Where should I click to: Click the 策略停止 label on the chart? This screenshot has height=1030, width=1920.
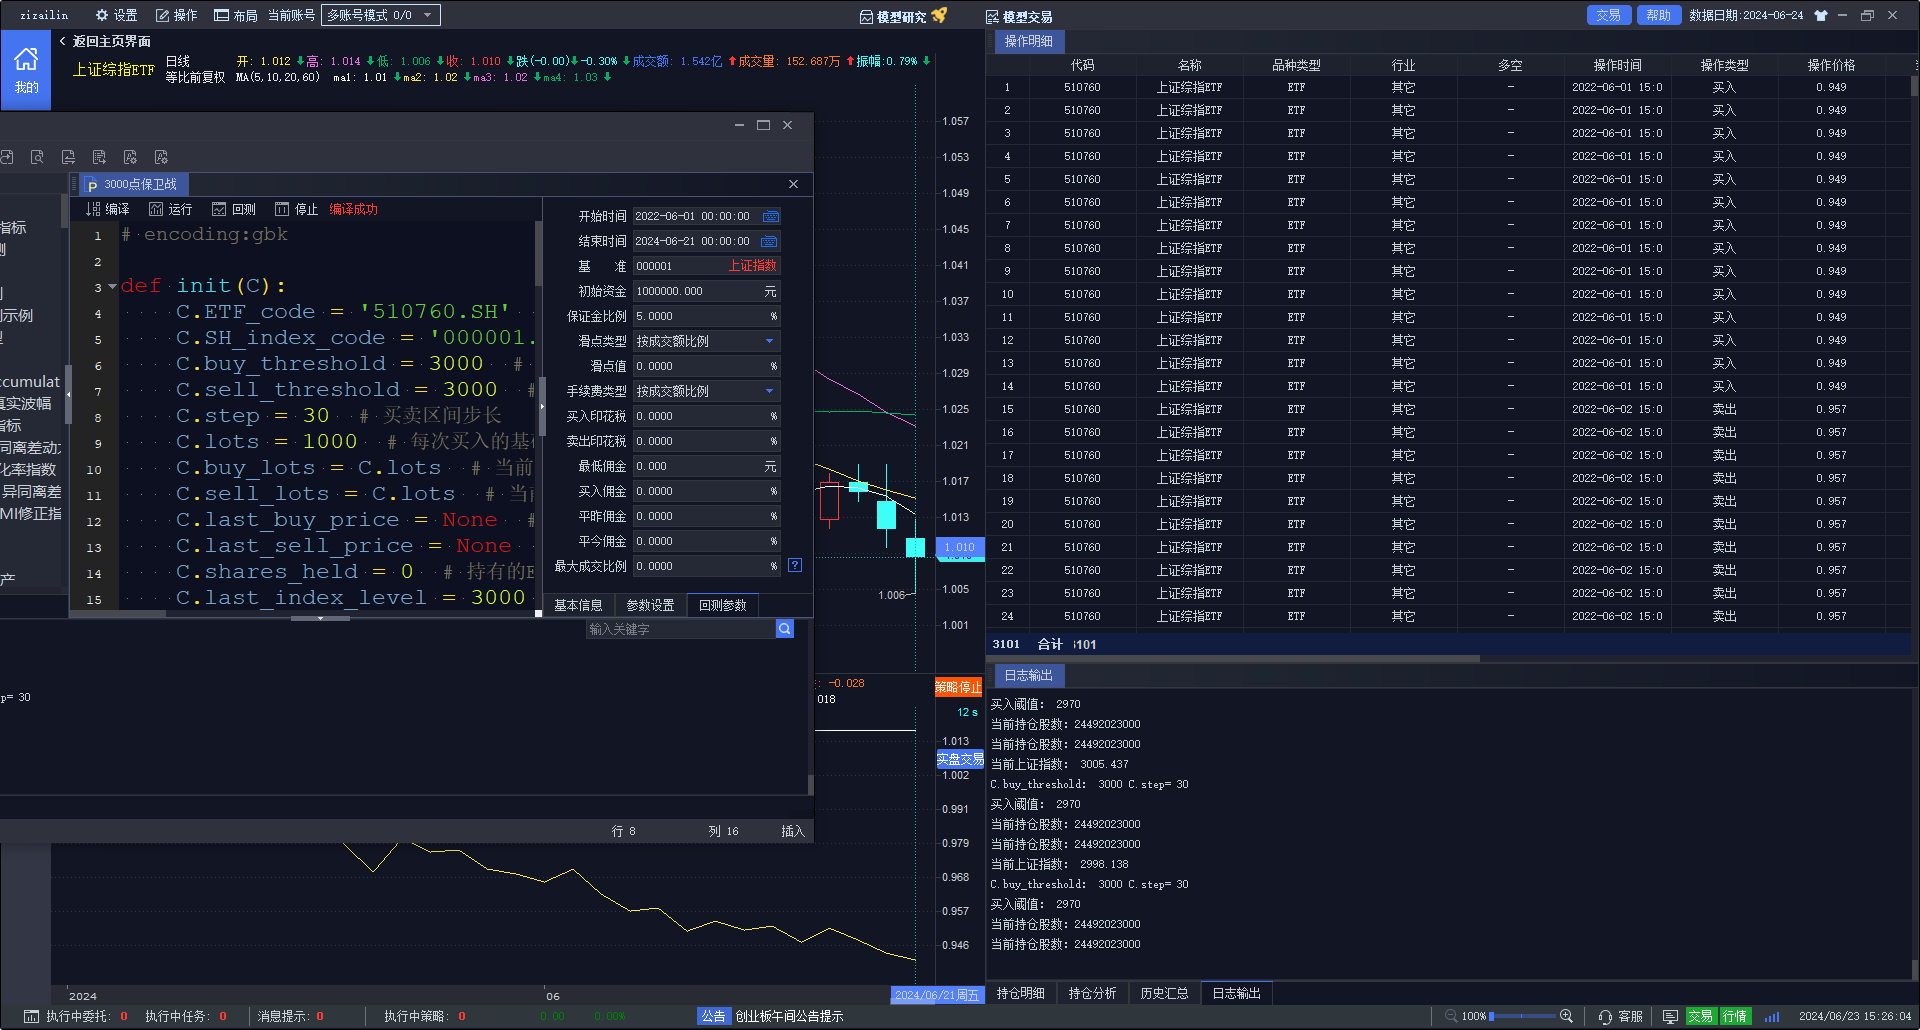coord(958,687)
